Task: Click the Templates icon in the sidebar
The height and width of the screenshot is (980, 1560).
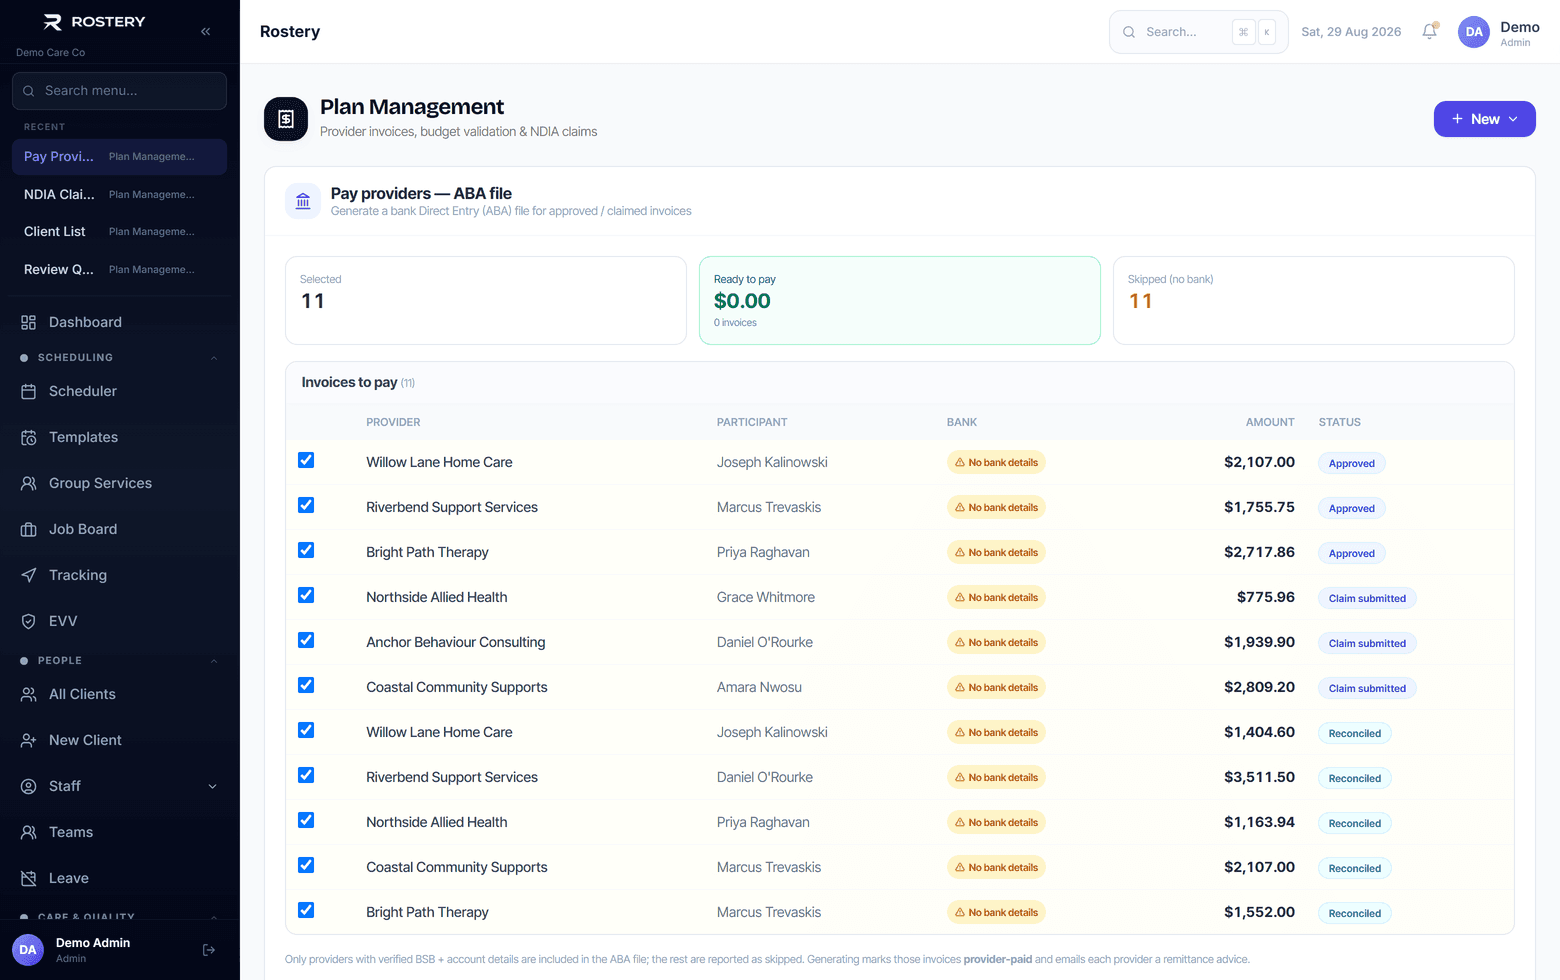Action: point(29,437)
